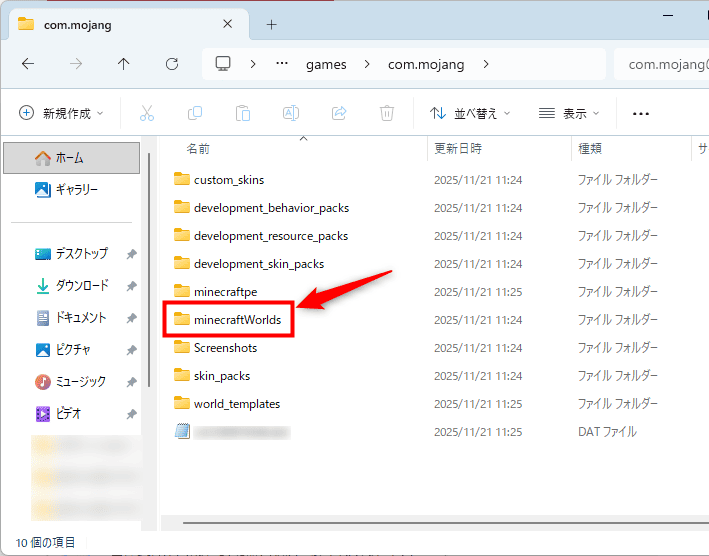Screen dimensions: 709x556
Task: Sort by 更新日時 column header
Action: (x=458, y=148)
